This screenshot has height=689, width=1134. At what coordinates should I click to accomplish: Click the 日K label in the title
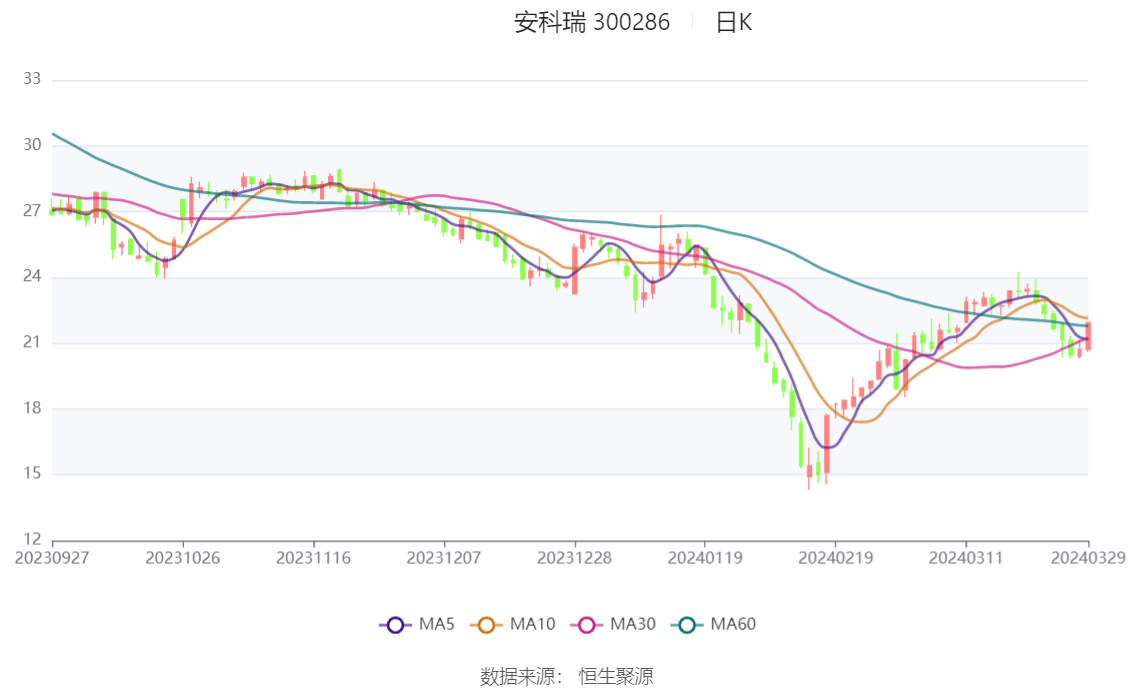[x=734, y=22]
